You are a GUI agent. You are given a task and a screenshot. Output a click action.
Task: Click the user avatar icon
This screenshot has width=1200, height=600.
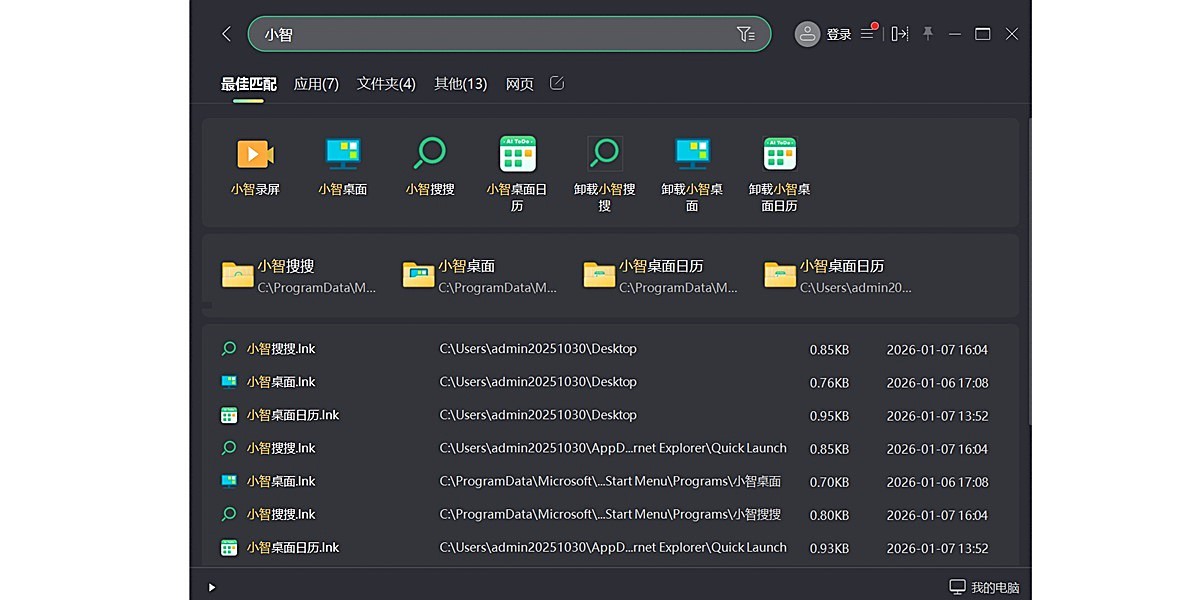click(808, 33)
